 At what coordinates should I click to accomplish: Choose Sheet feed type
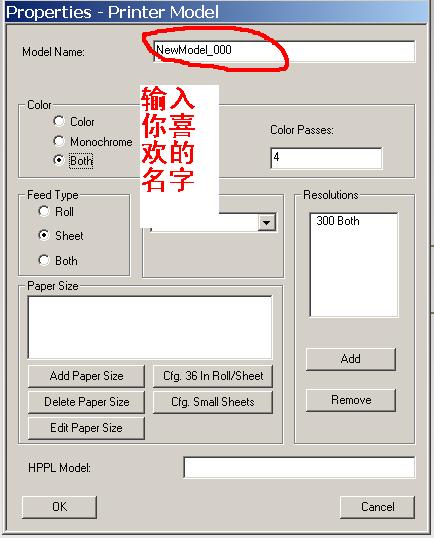(44, 235)
